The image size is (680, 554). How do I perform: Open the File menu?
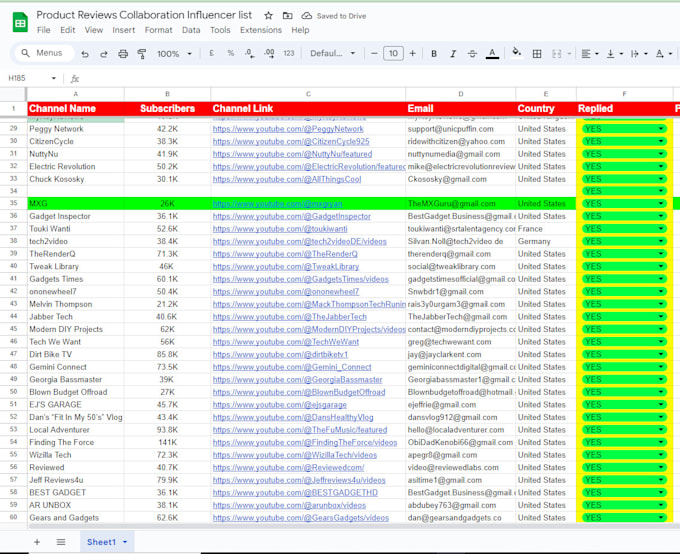pyautogui.click(x=43, y=30)
